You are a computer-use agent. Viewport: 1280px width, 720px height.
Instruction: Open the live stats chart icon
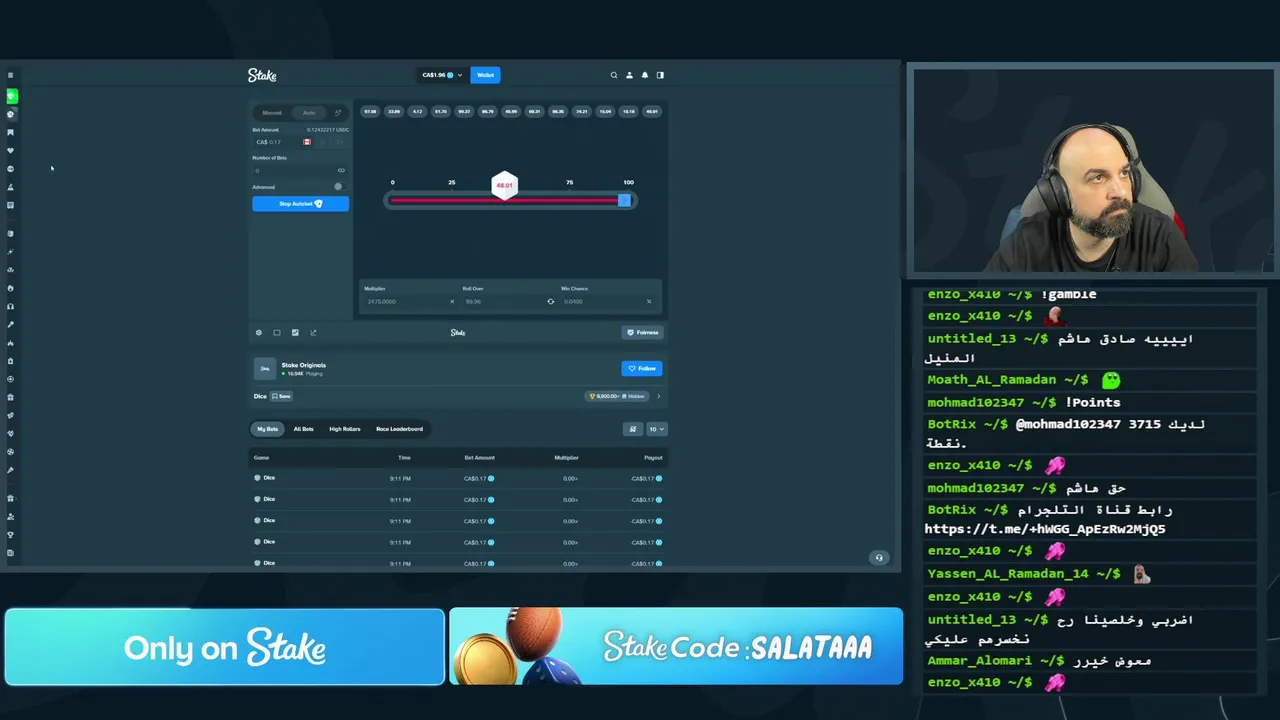tap(295, 332)
